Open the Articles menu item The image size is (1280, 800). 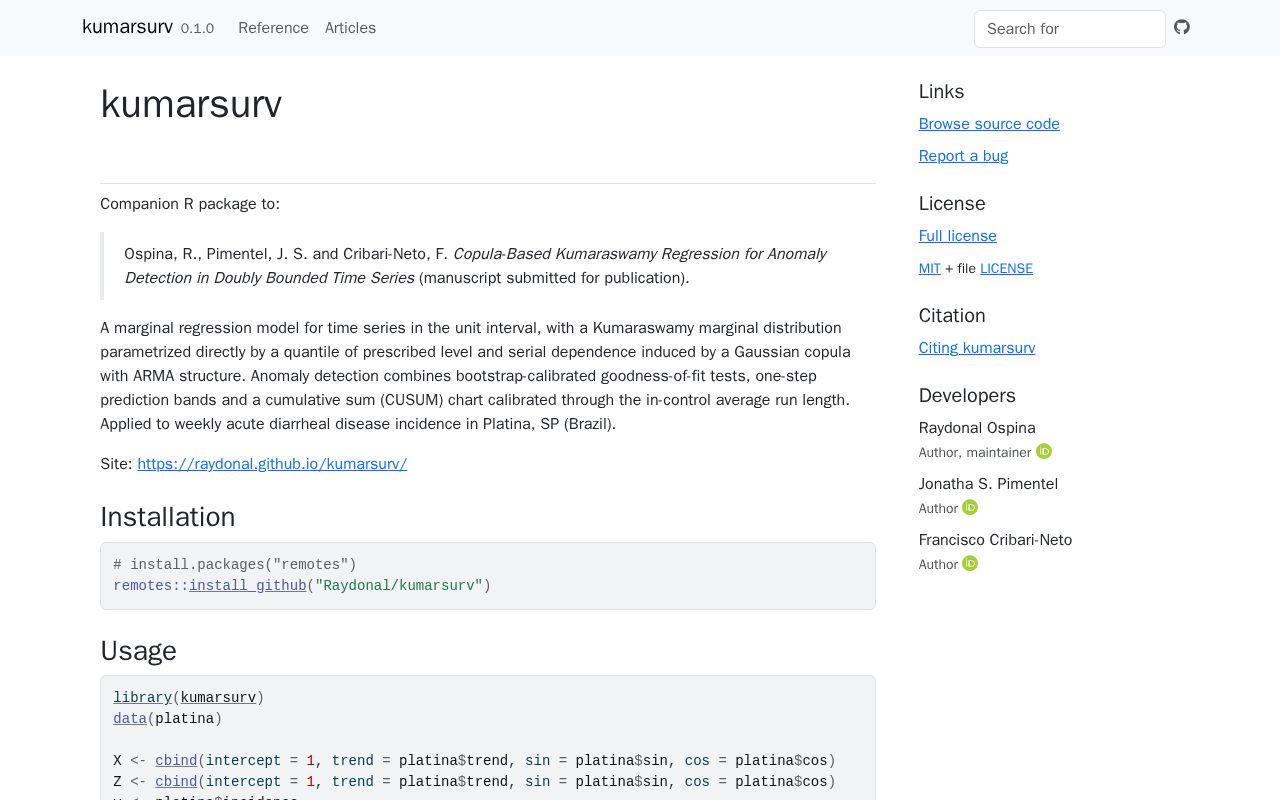pyautogui.click(x=350, y=28)
